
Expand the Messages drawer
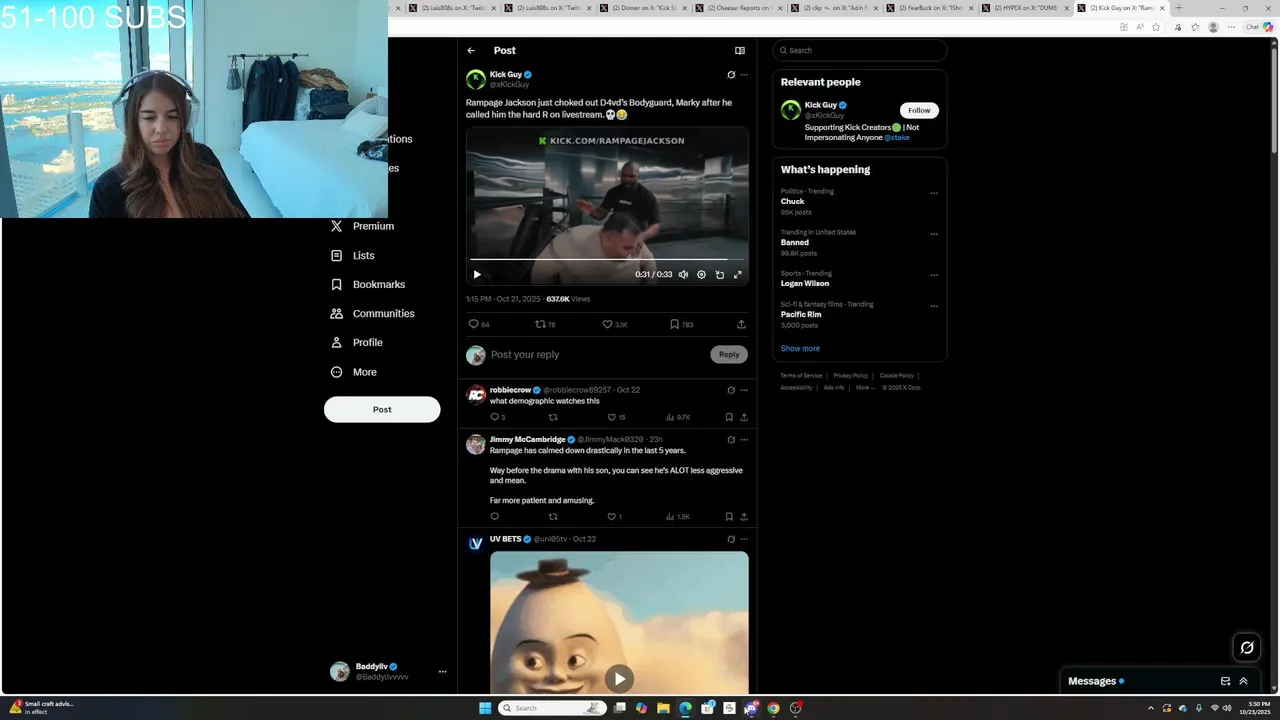point(1243,681)
